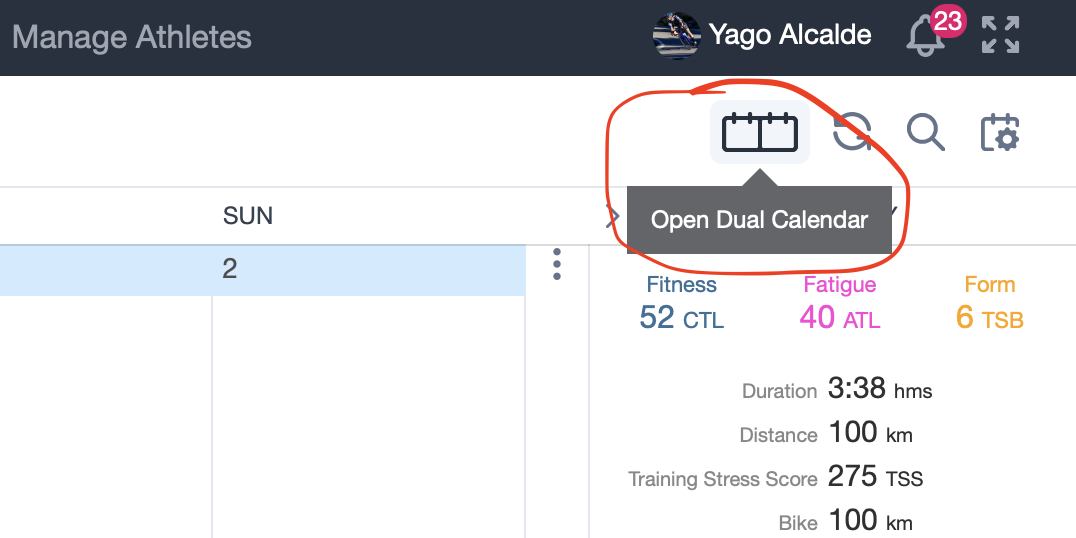1076x538 pixels.
Task: Open the Yago Alcalde account menu
Action: point(790,34)
